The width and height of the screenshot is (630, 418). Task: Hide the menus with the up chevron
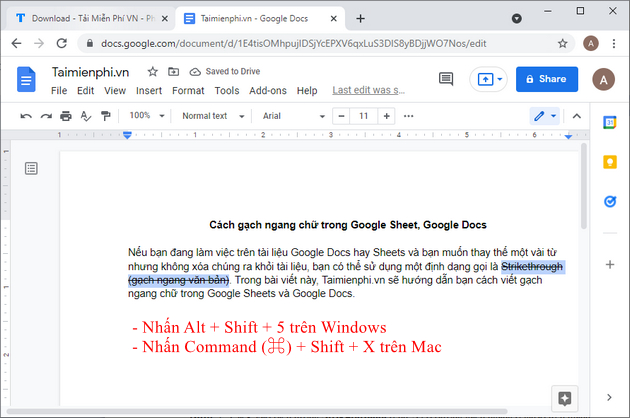[x=577, y=116]
